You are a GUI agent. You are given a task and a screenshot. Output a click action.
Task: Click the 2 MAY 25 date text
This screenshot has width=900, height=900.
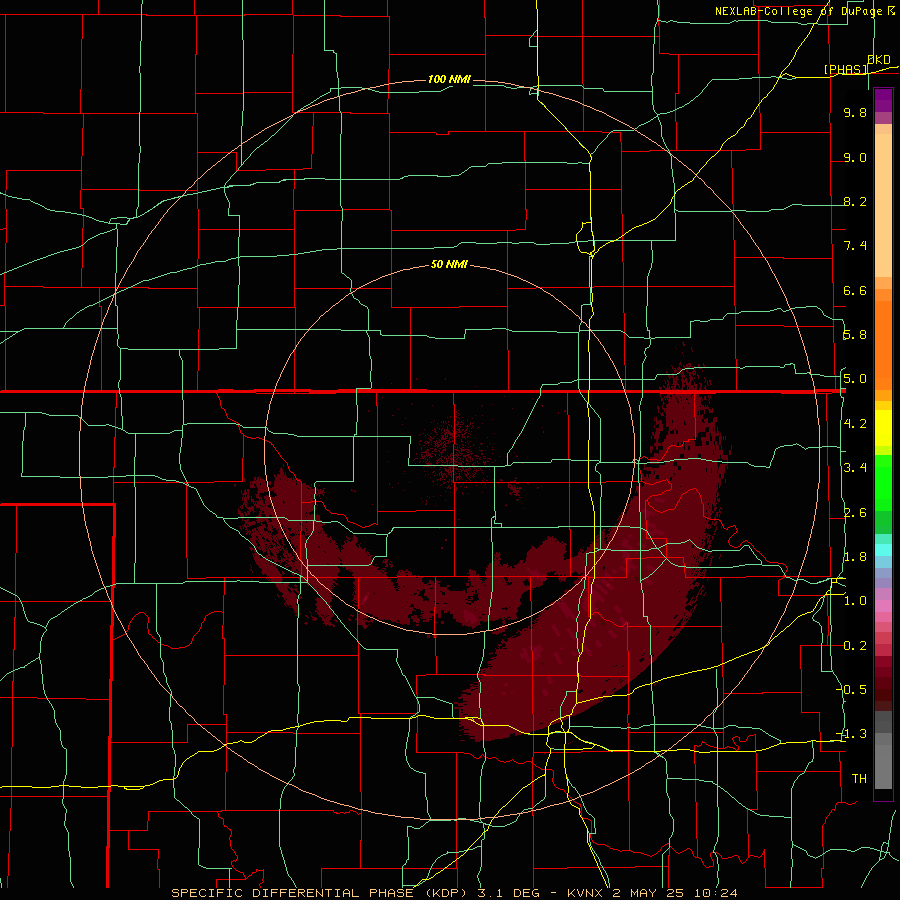click(650, 893)
